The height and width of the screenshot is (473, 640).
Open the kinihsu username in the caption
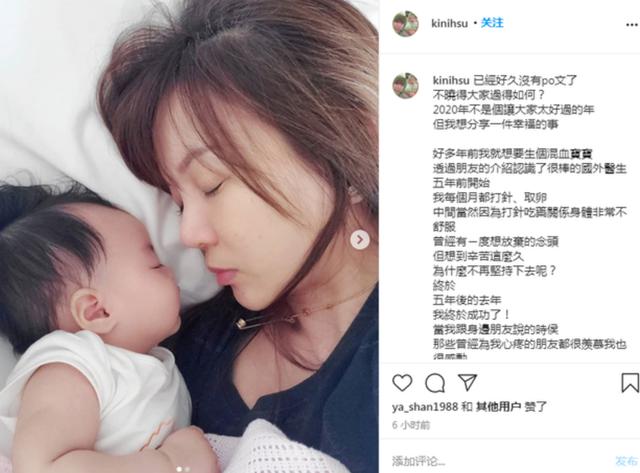pyautogui.click(x=451, y=80)
